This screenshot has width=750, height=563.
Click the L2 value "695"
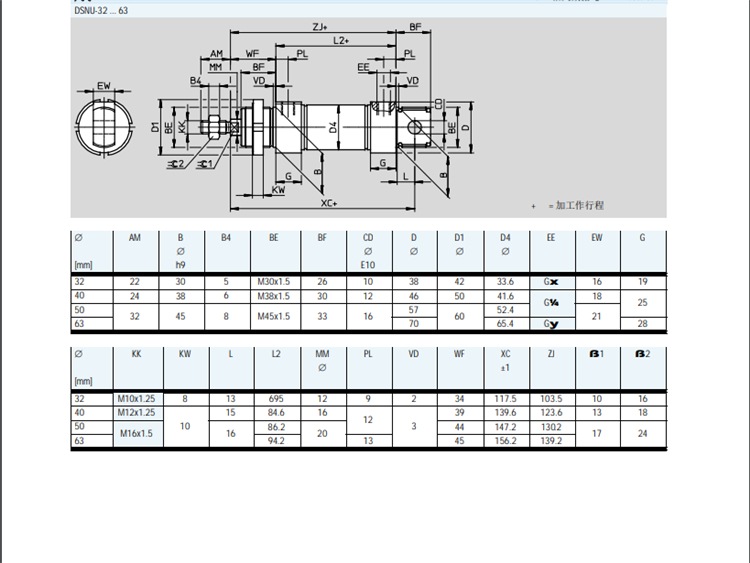[x=276, y=398]
